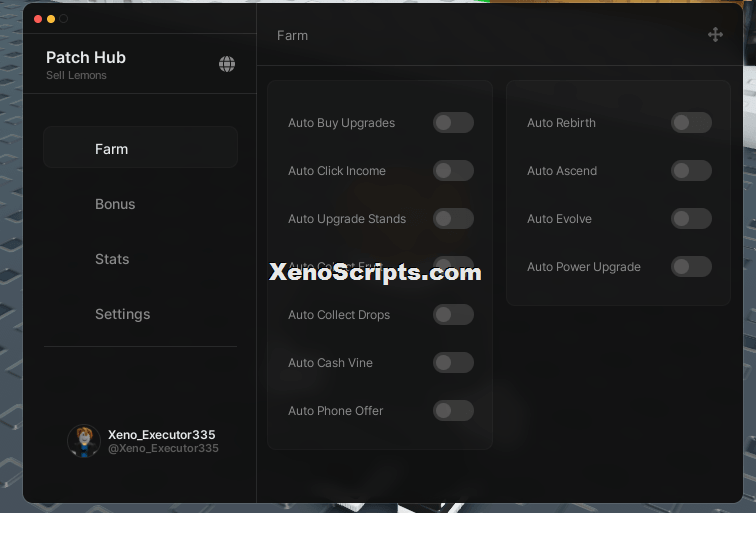Enable the Auto Rebirth toggle

click(691, 122)
